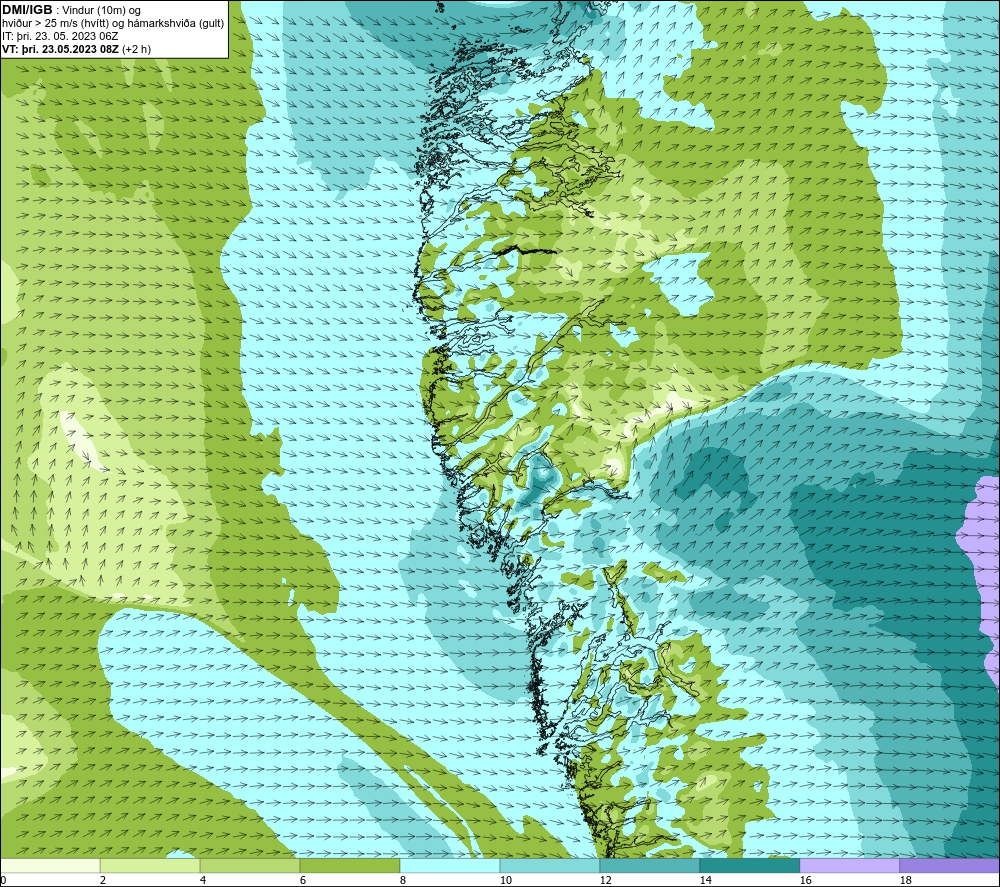Click the 12-14 m/s teal legend swatch
Image resolution: width=1000 pixels, height=887 pixels.
649,866
